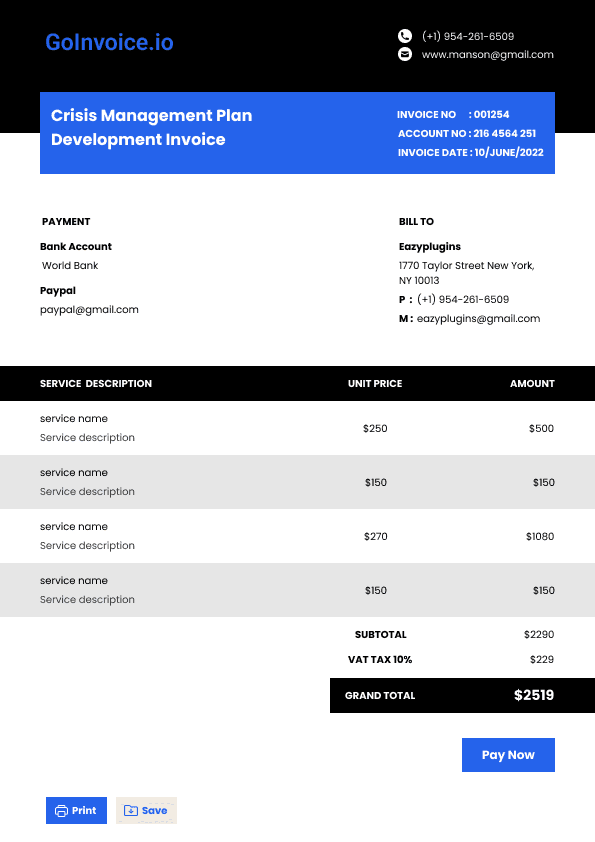Click the email envelope icon in header
This screenshot has width=595, height=842.
[x=405, y=54]
